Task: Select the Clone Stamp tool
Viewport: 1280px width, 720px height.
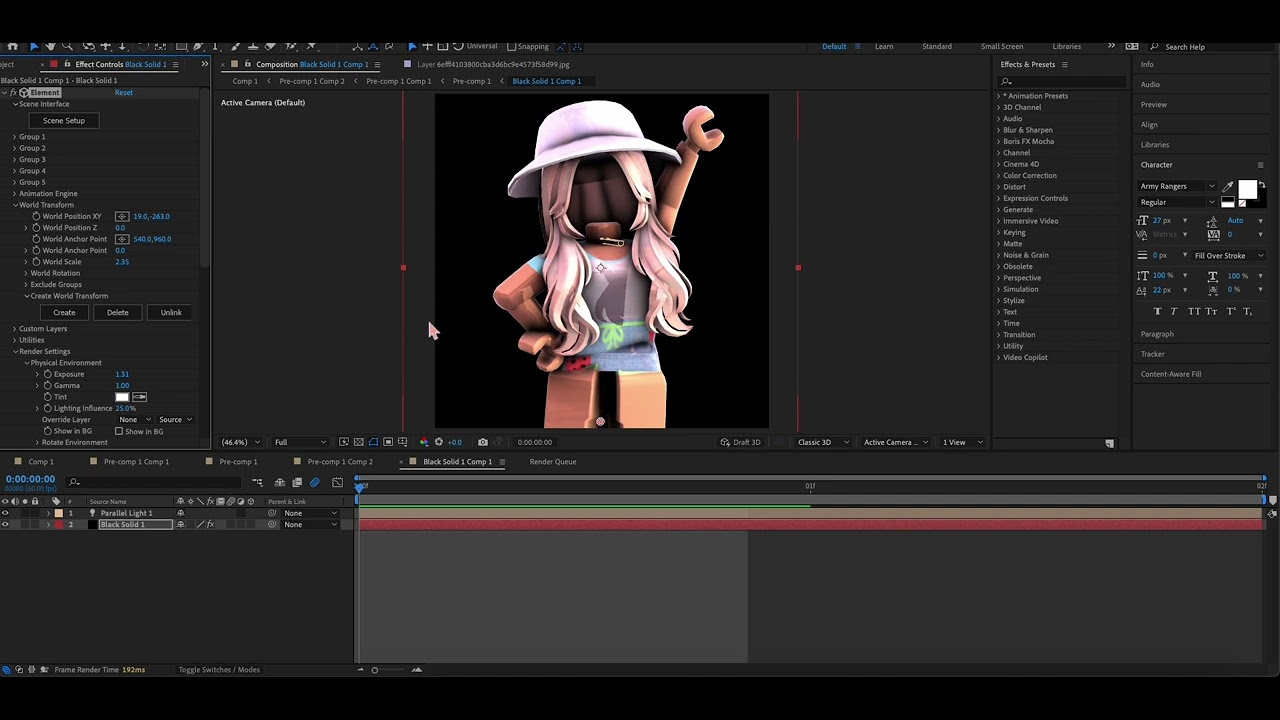Action: click(253, 46)
